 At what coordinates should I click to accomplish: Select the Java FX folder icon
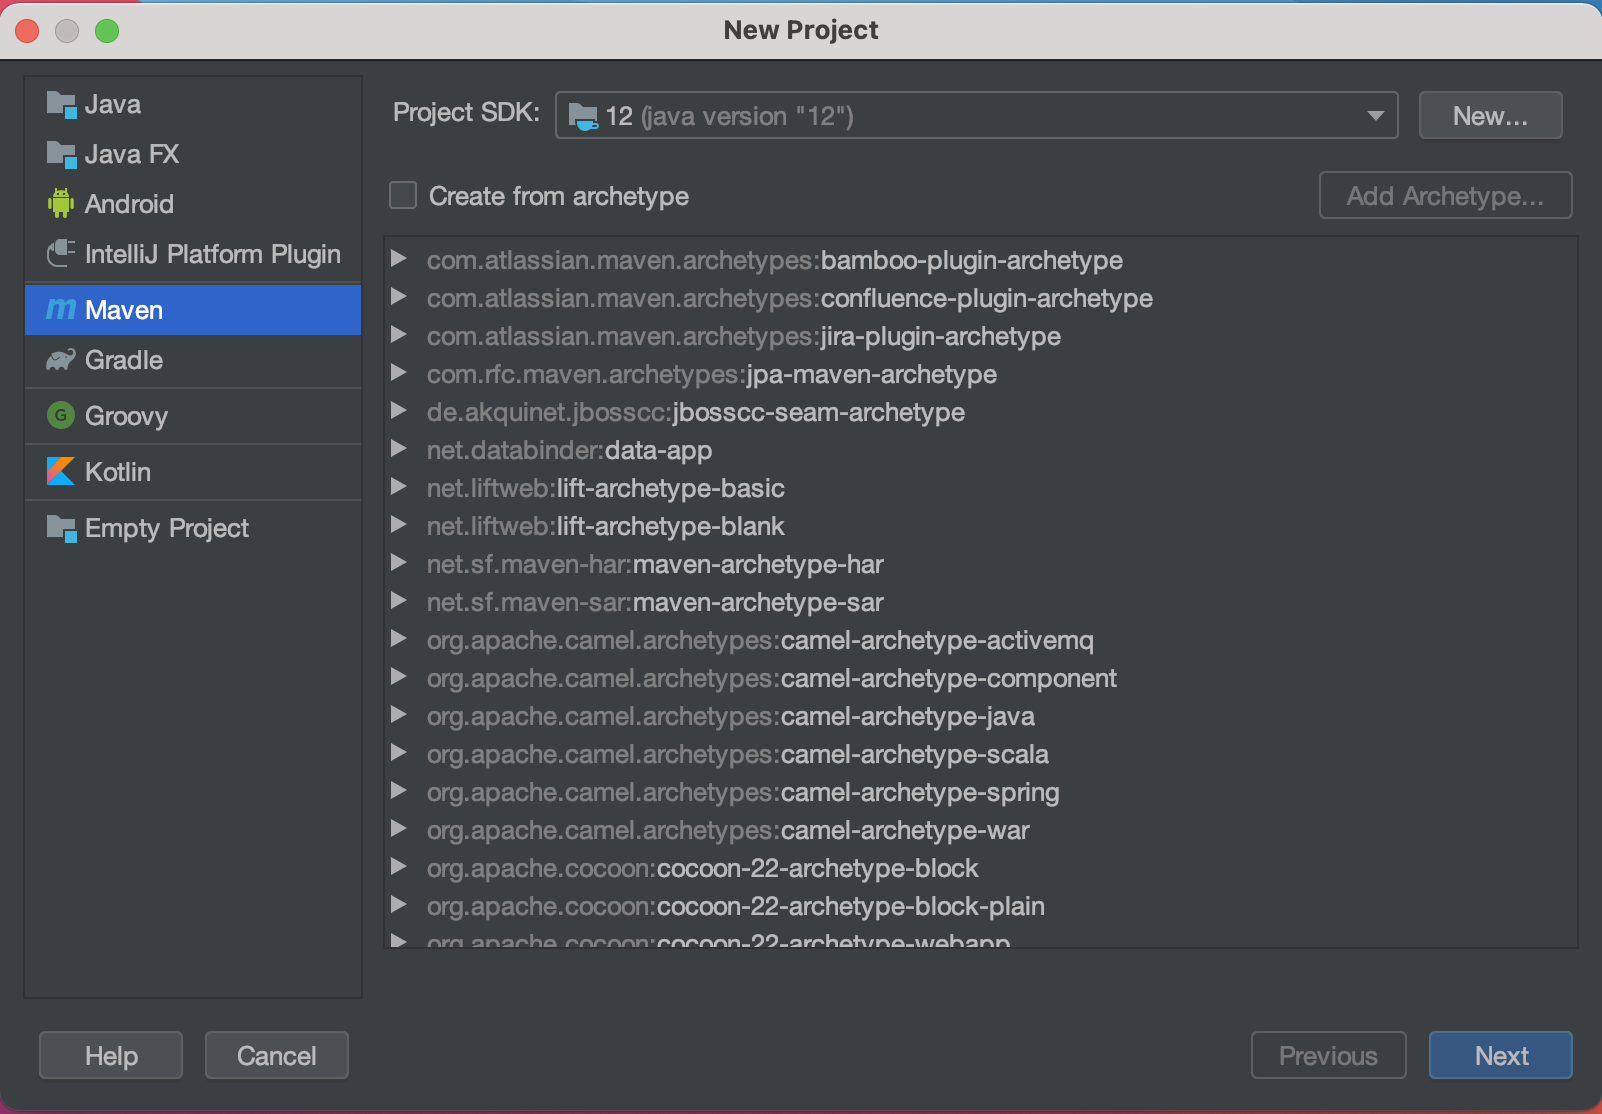[60, 153]
